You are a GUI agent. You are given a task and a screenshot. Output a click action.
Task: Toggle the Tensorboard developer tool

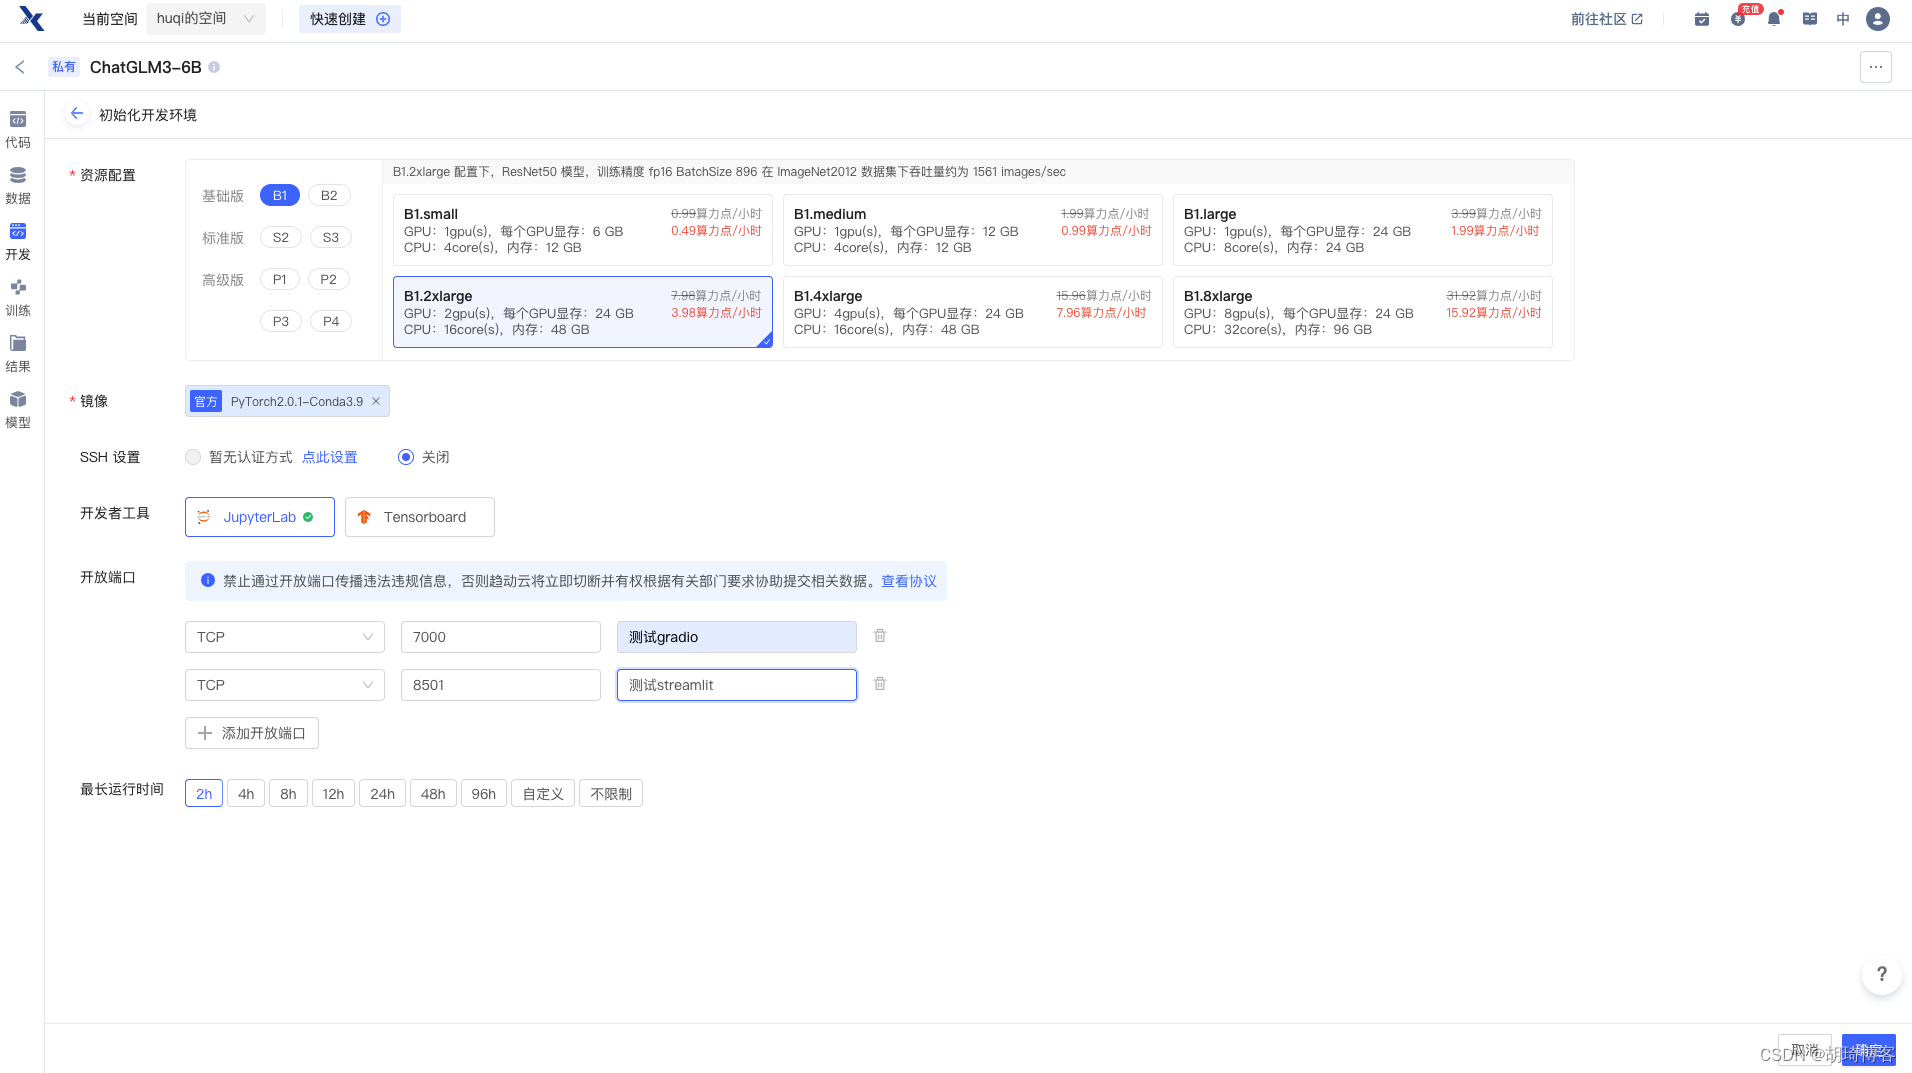pyautogui.click(x=420, y=517)
